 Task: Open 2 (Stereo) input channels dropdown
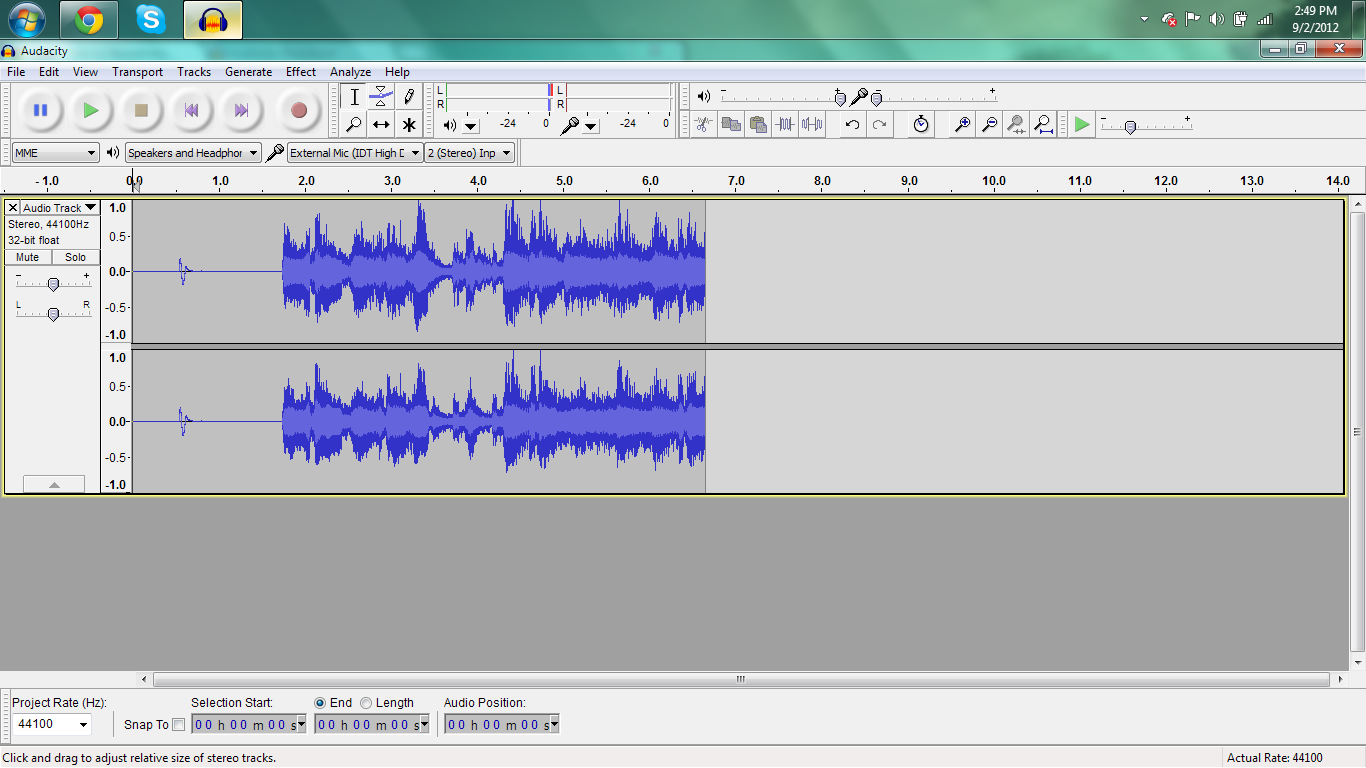click(470, 153)
